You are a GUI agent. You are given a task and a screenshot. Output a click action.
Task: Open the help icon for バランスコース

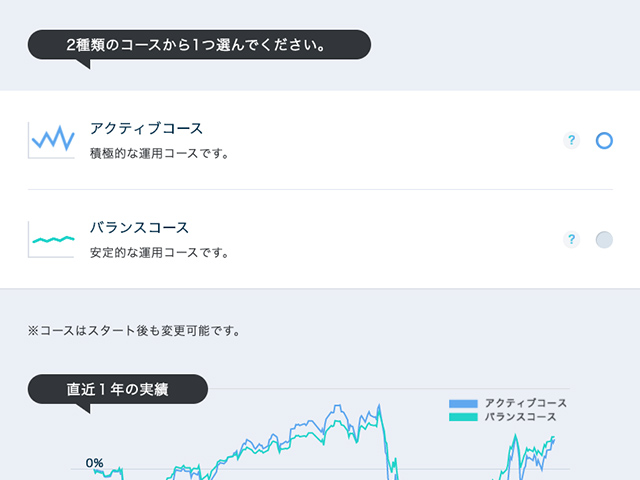pyautogui.click(x=571, y=239)
